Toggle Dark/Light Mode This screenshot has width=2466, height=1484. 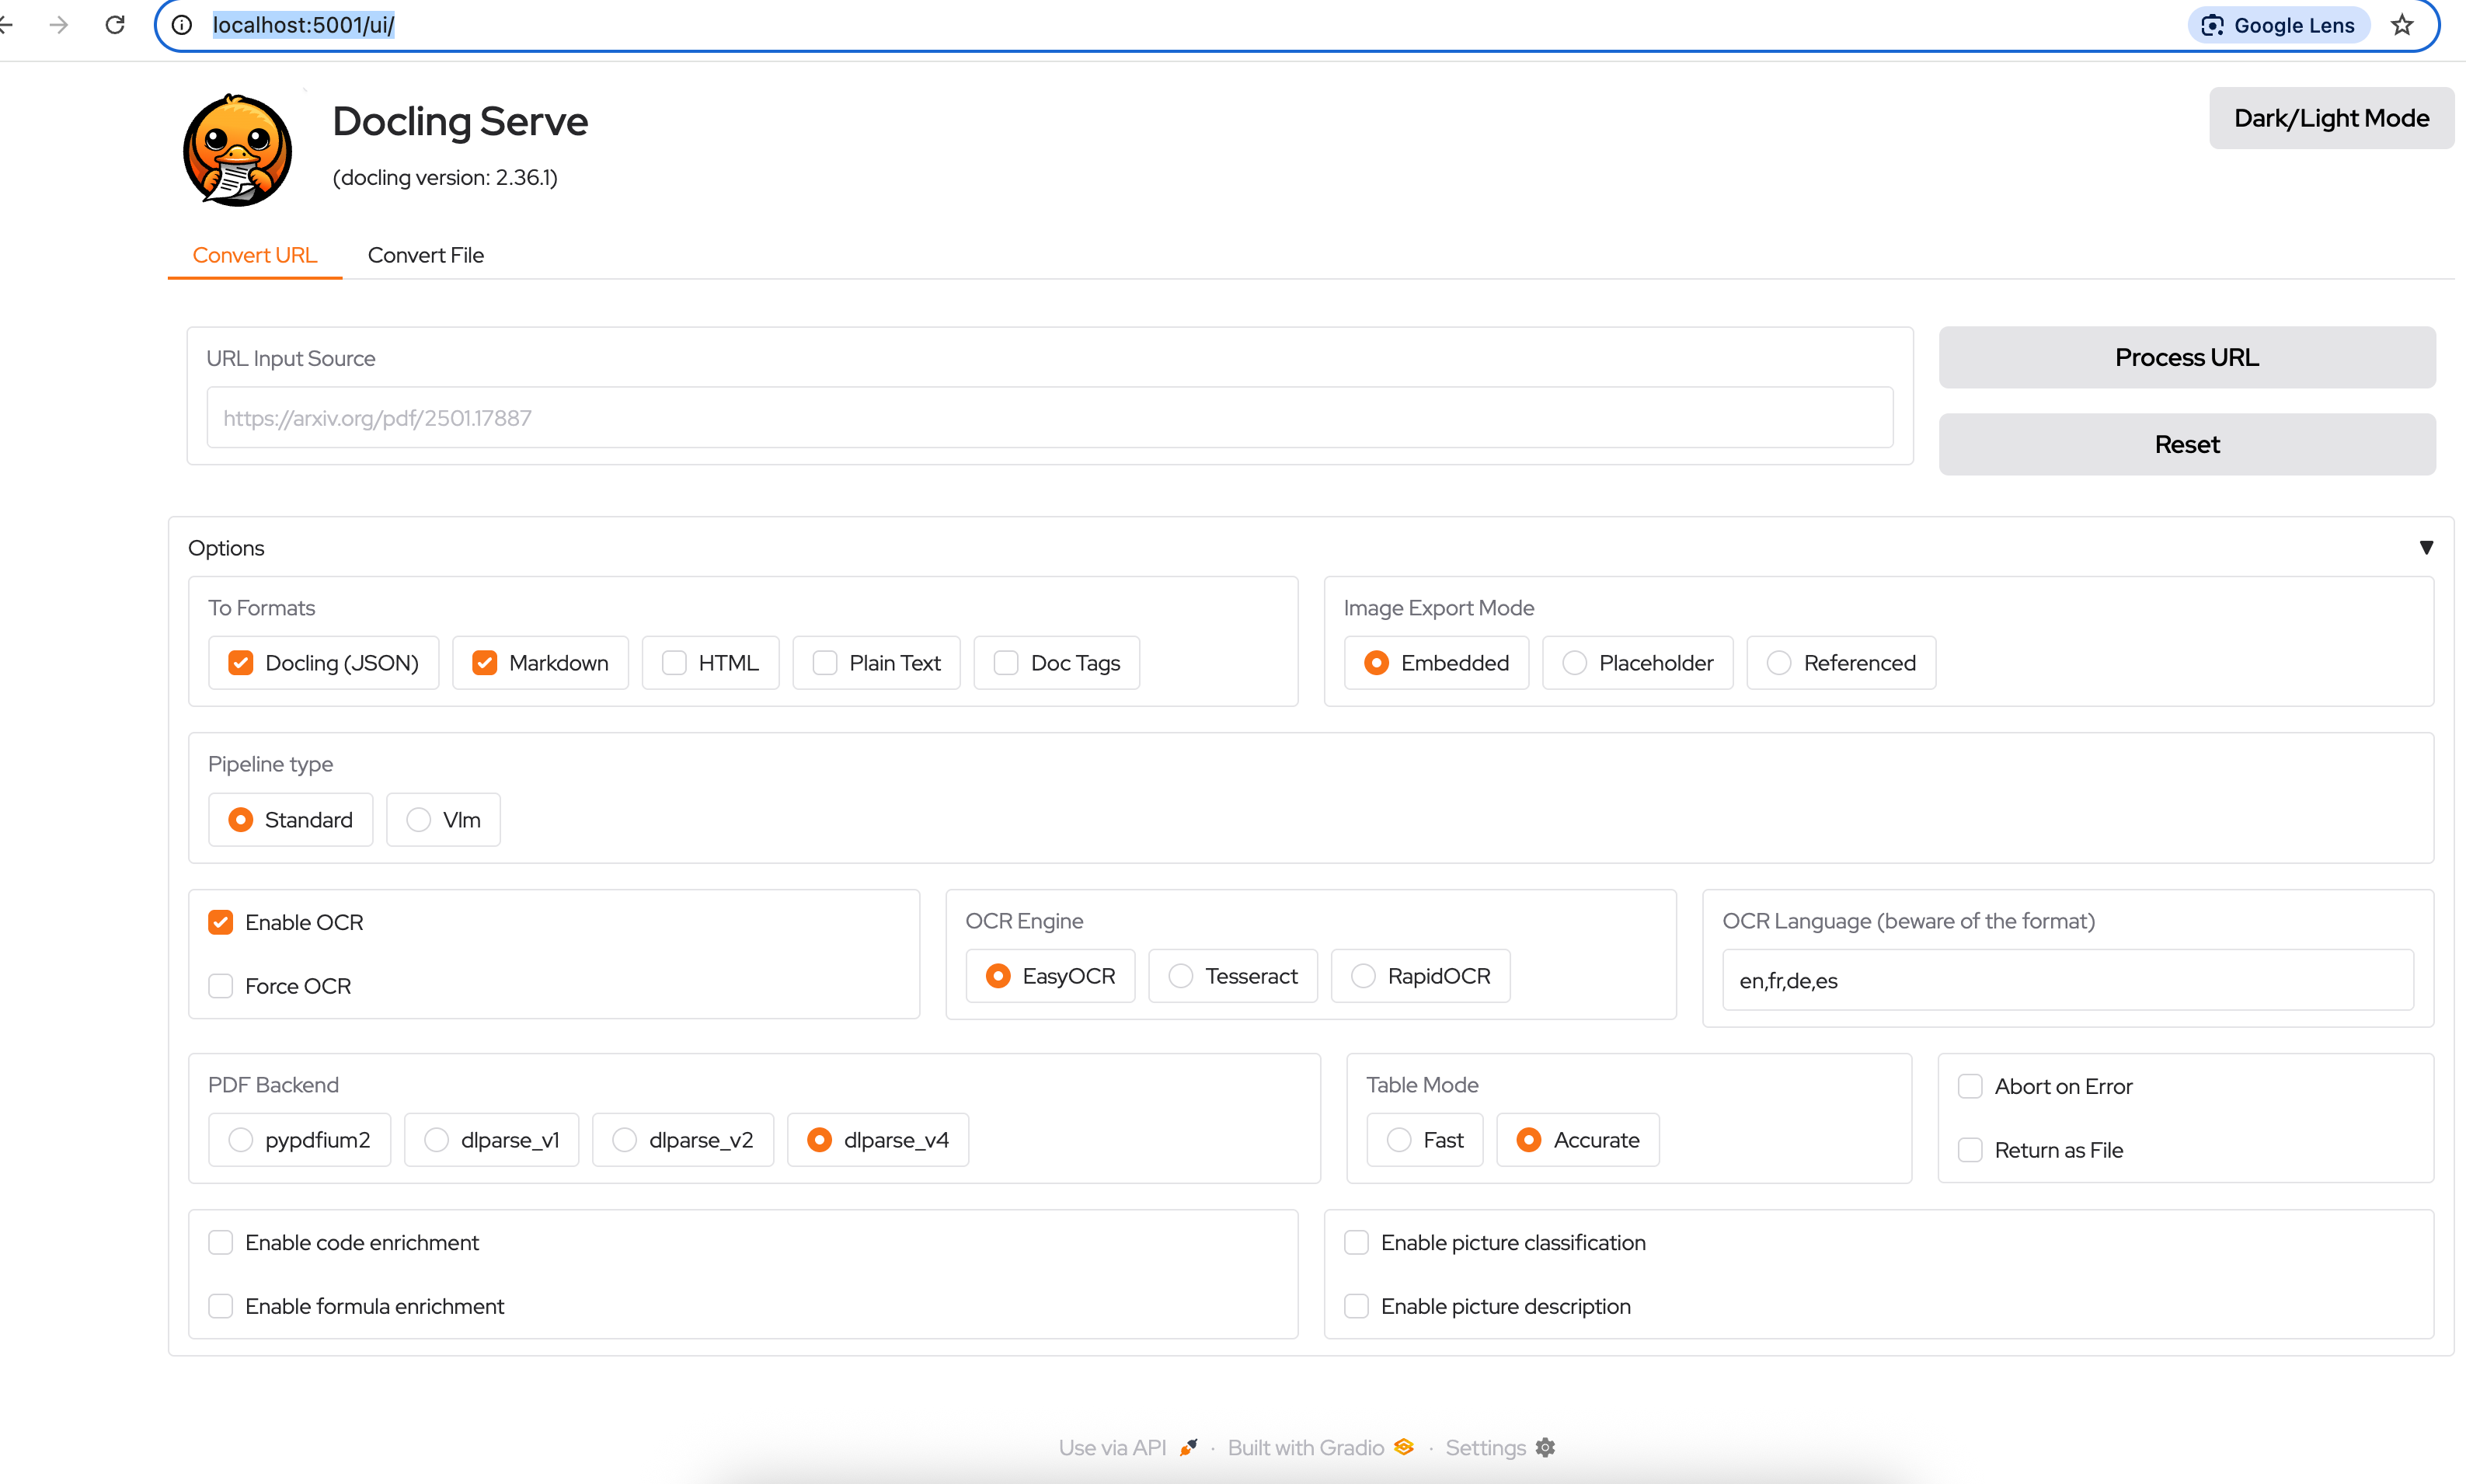point(2331,118)
